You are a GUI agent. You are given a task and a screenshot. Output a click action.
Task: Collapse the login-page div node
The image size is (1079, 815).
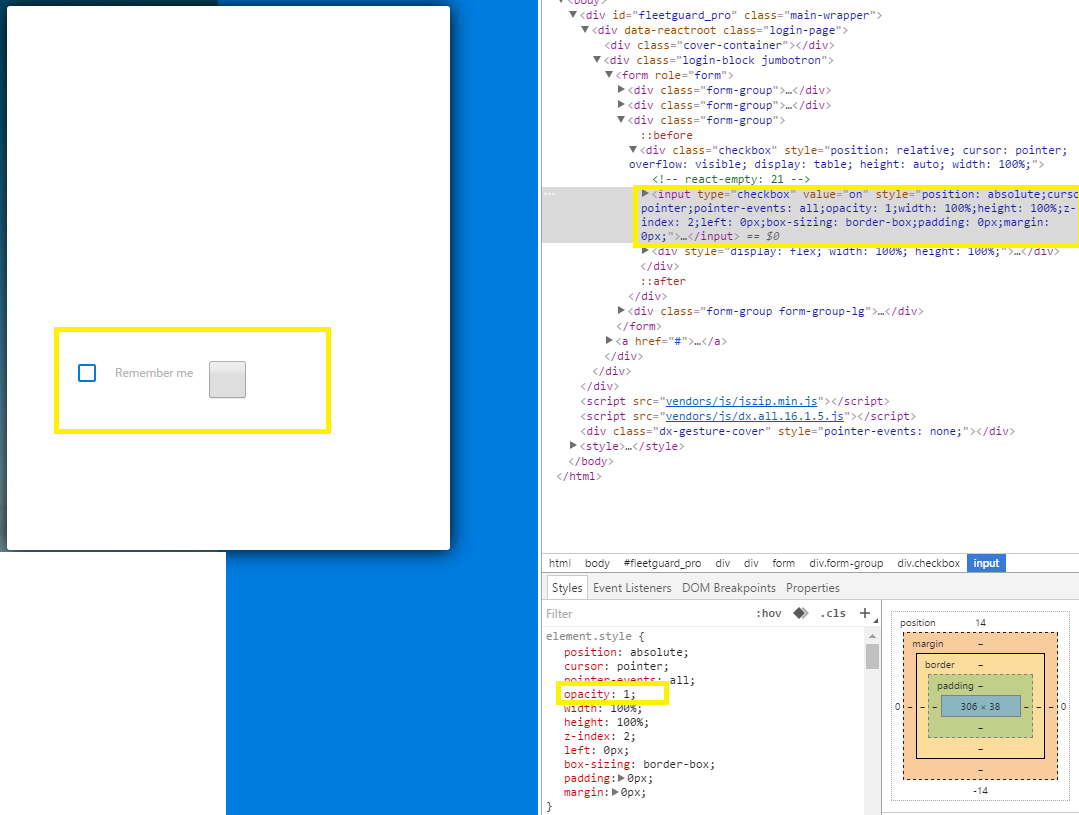click(x=585, y=30)
